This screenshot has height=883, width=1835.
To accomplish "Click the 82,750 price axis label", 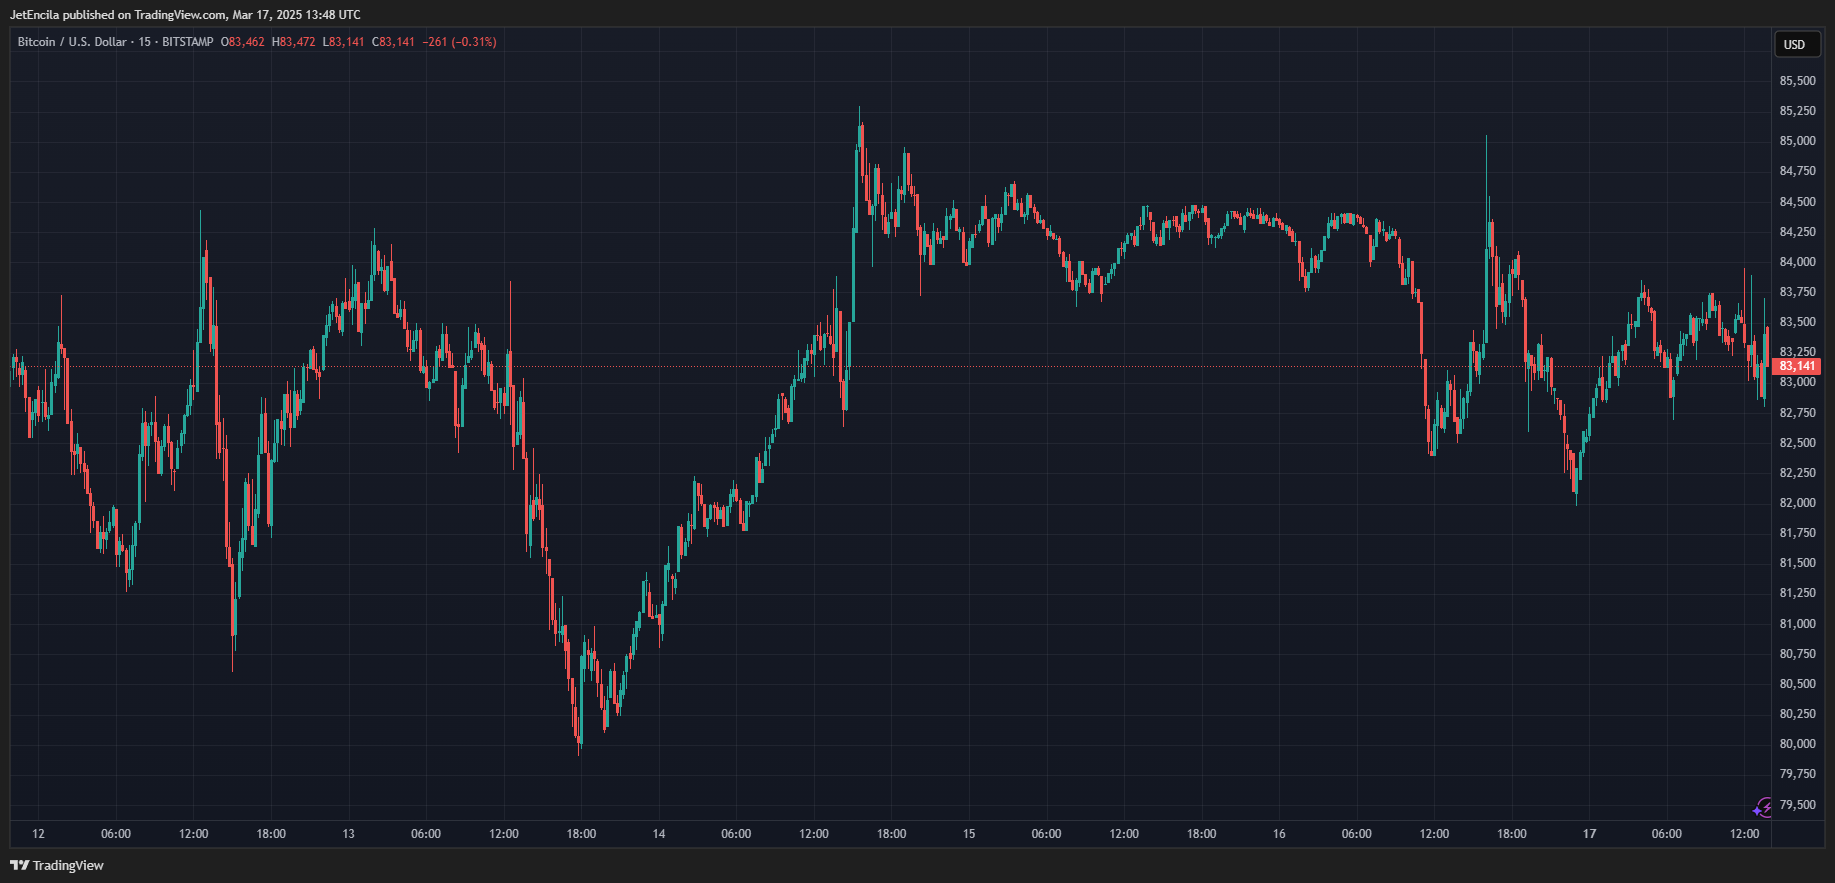I will [x=1797, y=413].
